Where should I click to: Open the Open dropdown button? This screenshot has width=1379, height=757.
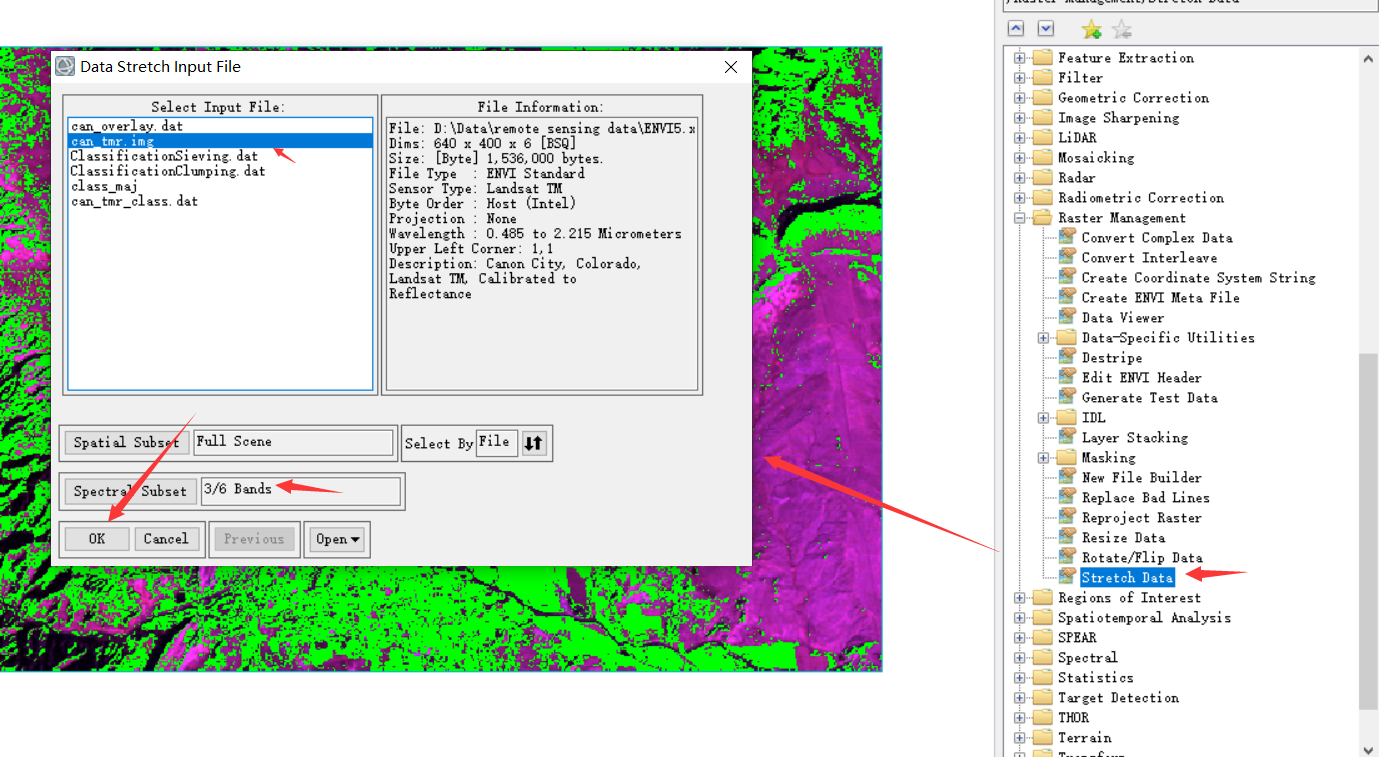338,539
